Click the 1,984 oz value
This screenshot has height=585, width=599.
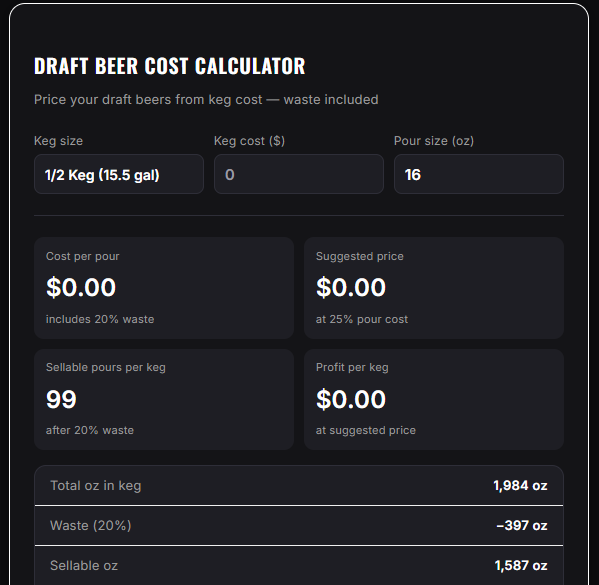pos(520,486)
